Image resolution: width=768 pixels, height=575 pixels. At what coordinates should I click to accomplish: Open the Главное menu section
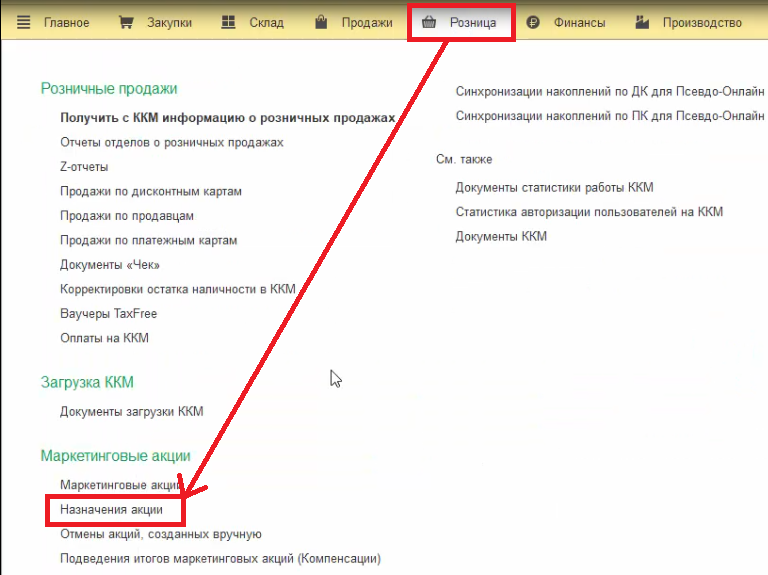(x=66, y=22)
